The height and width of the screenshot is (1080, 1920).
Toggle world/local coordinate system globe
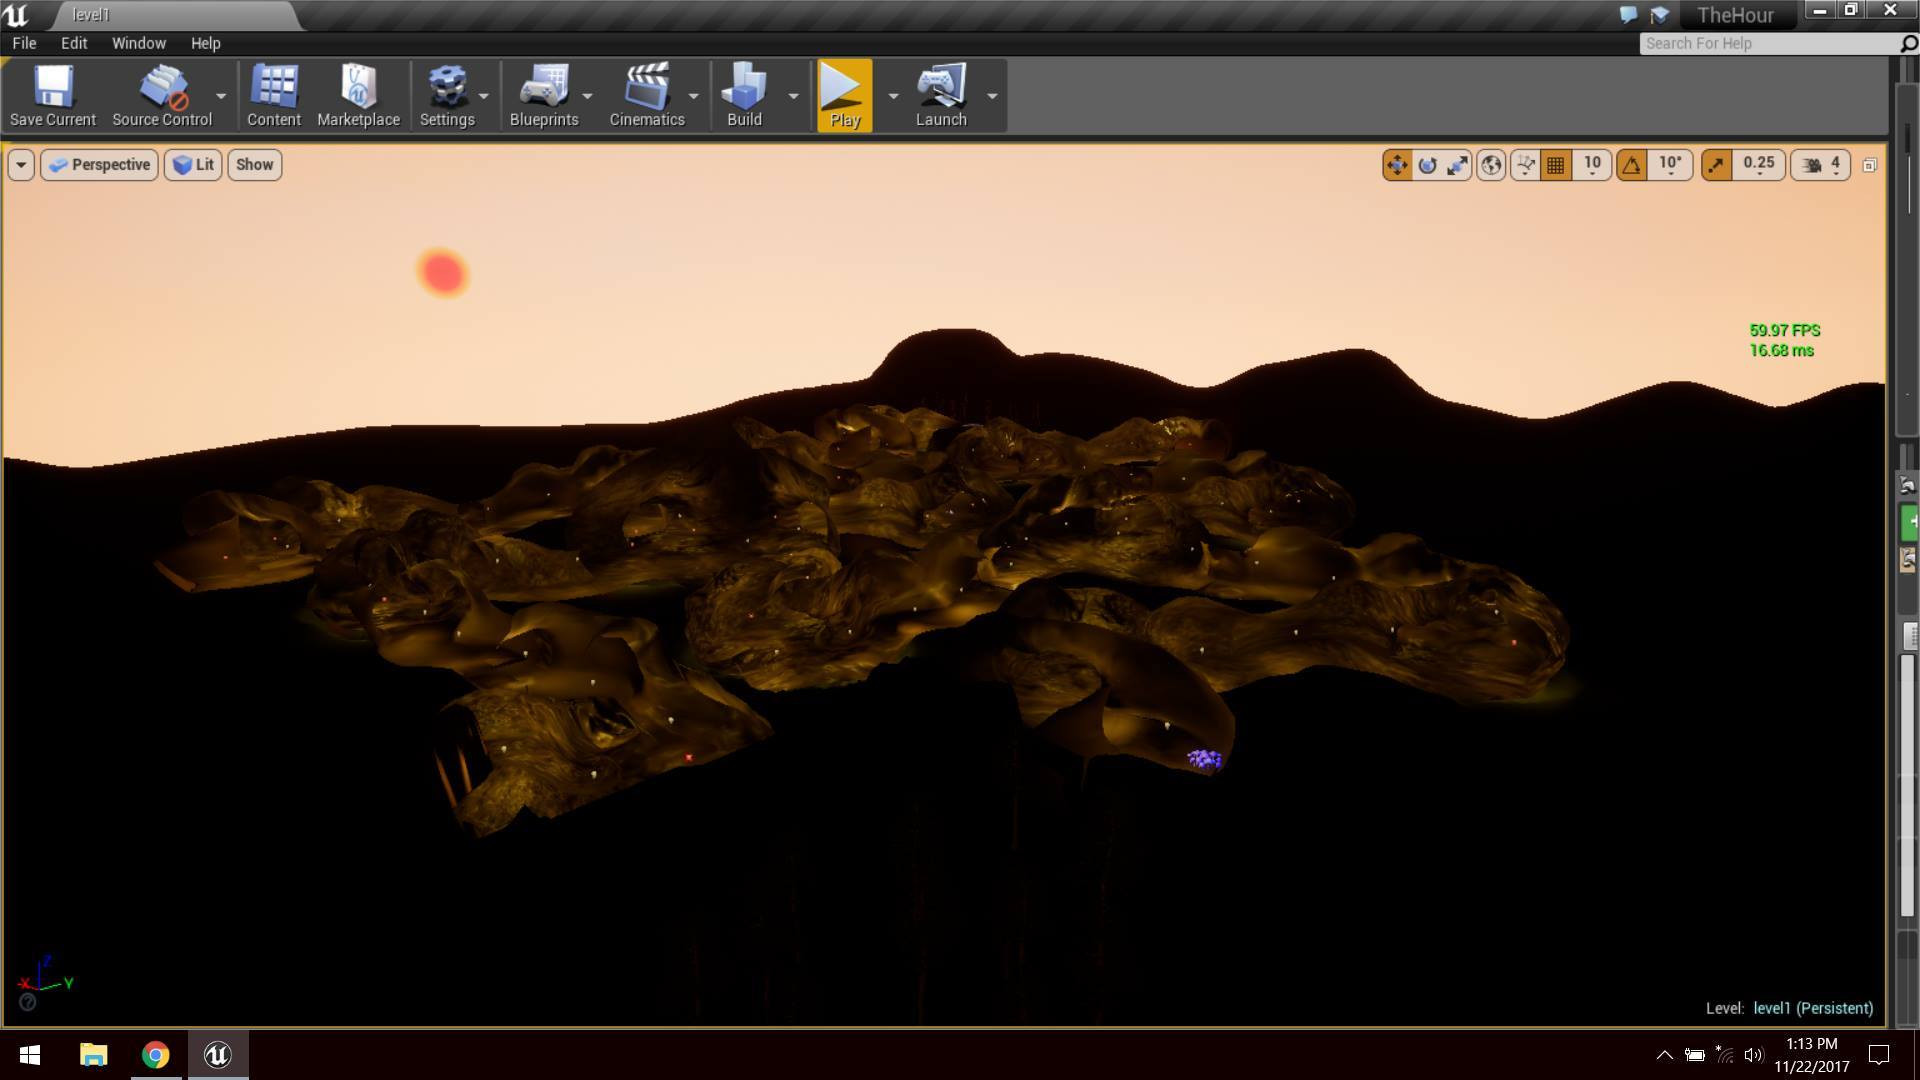click(1491, 165)
